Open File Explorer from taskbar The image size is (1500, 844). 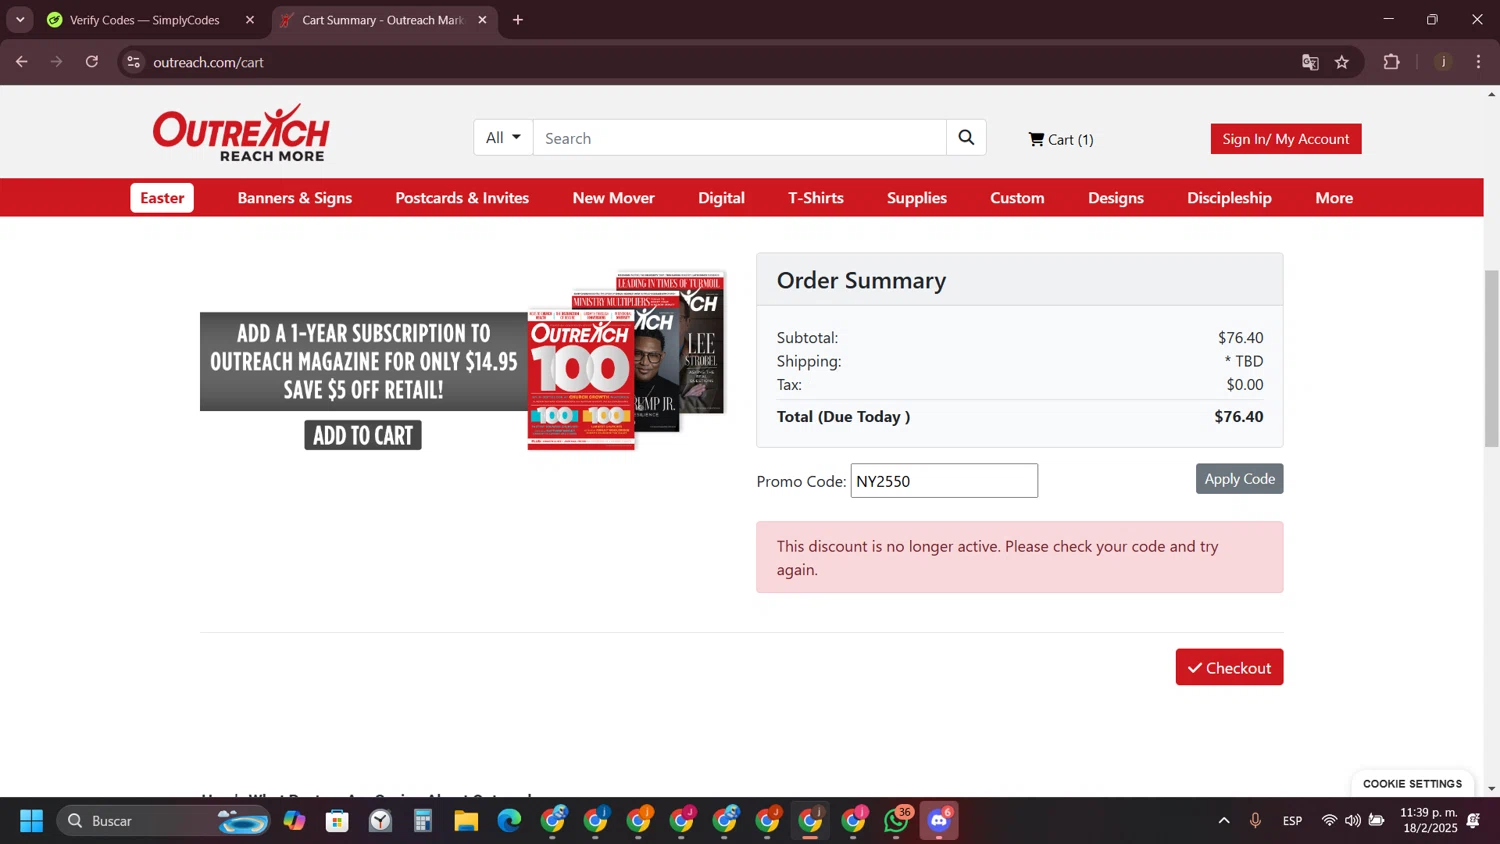click(x=466, y=821)
